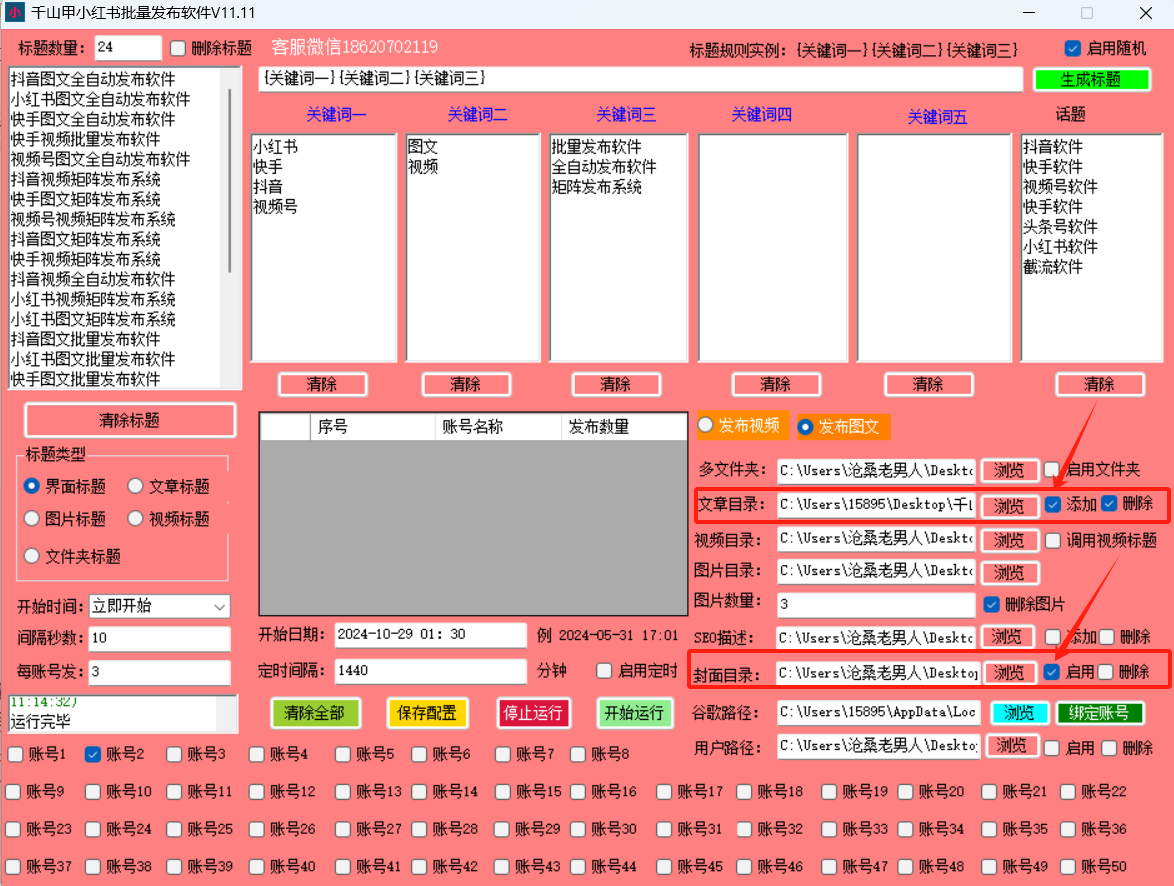Tick 删除 in the 用户路径 row

pyautogui.click(x=1110, y=747)
